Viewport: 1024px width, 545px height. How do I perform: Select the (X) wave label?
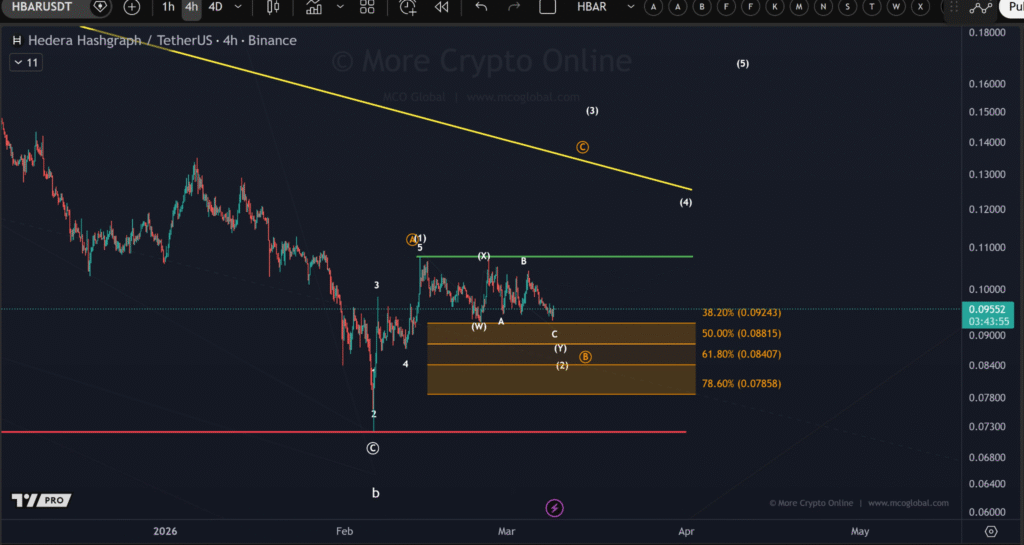(x=483, y=257)
